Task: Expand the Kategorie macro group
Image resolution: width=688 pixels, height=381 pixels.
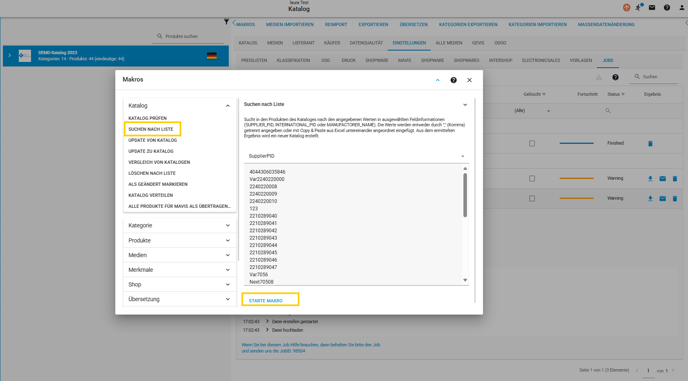Action: click(227, 226)
